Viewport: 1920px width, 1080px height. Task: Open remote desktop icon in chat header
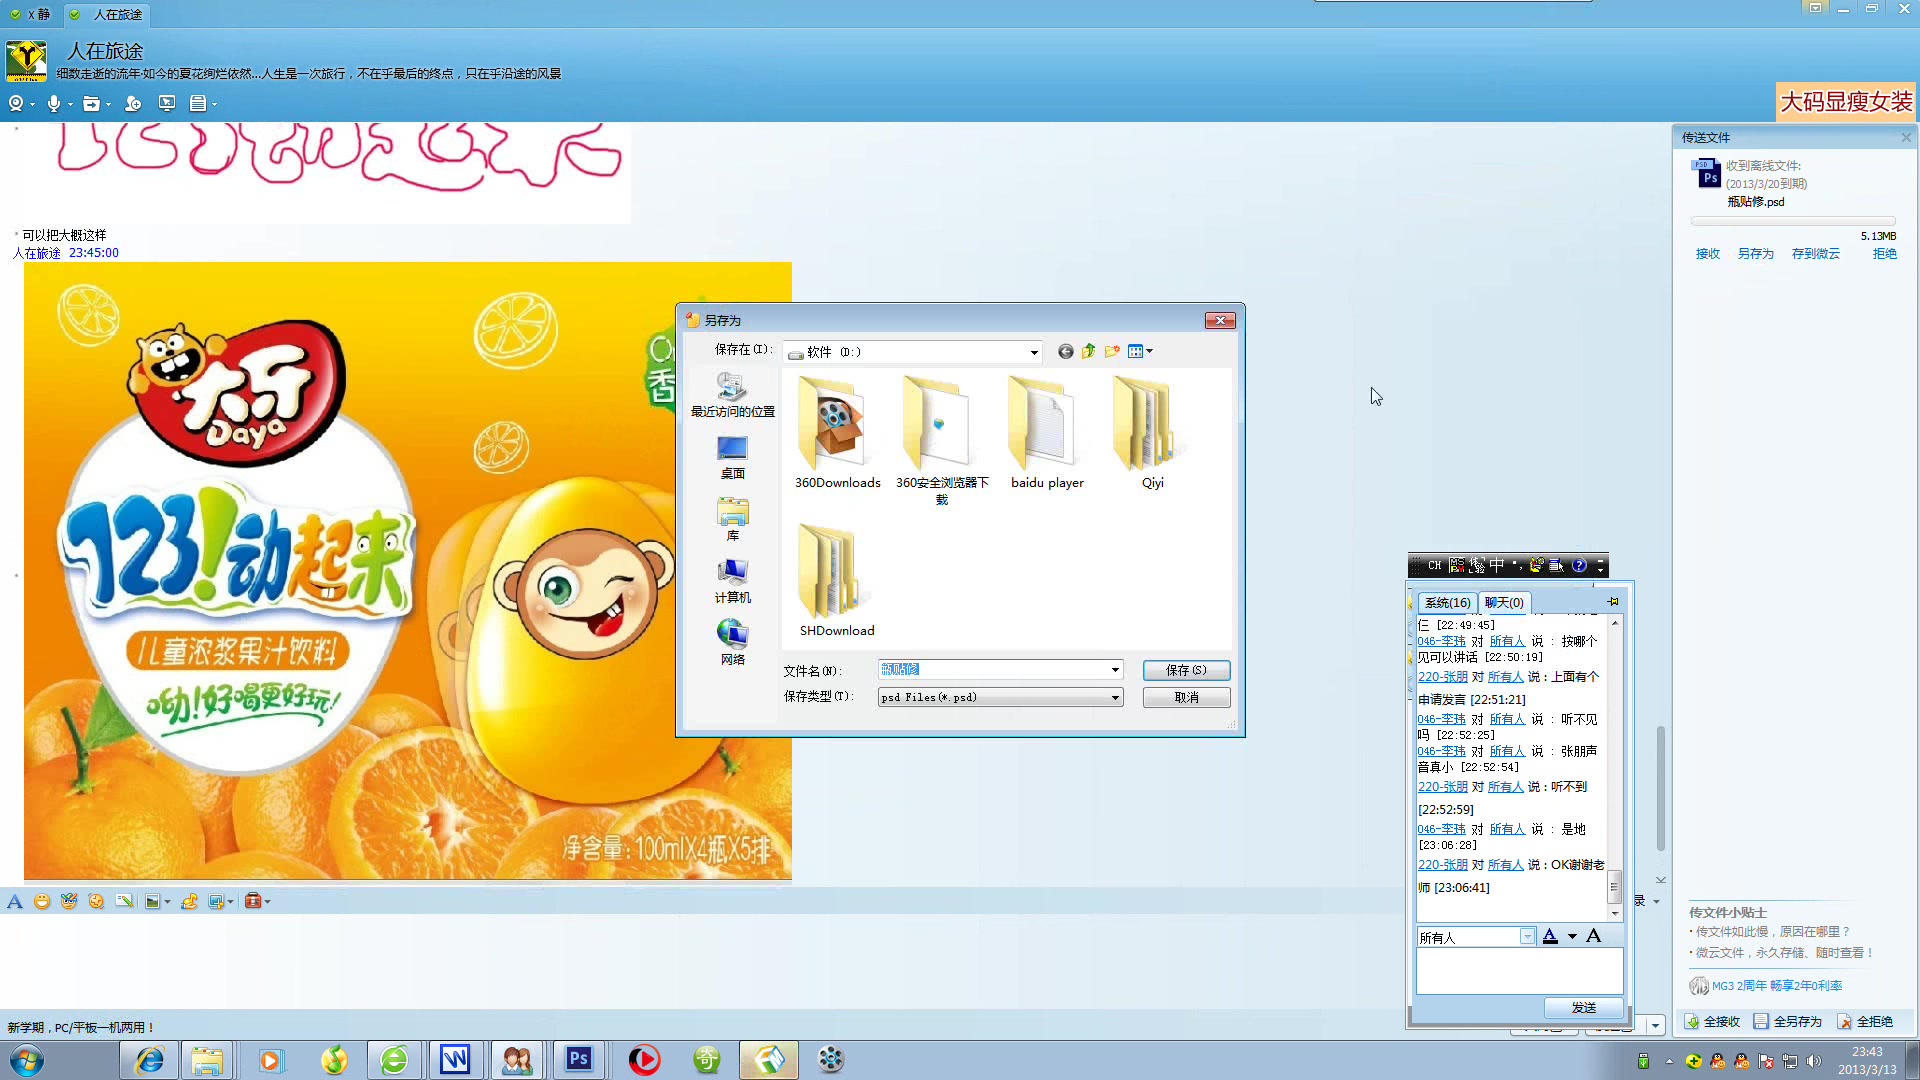pyautogui.click(x=167, y=104)
